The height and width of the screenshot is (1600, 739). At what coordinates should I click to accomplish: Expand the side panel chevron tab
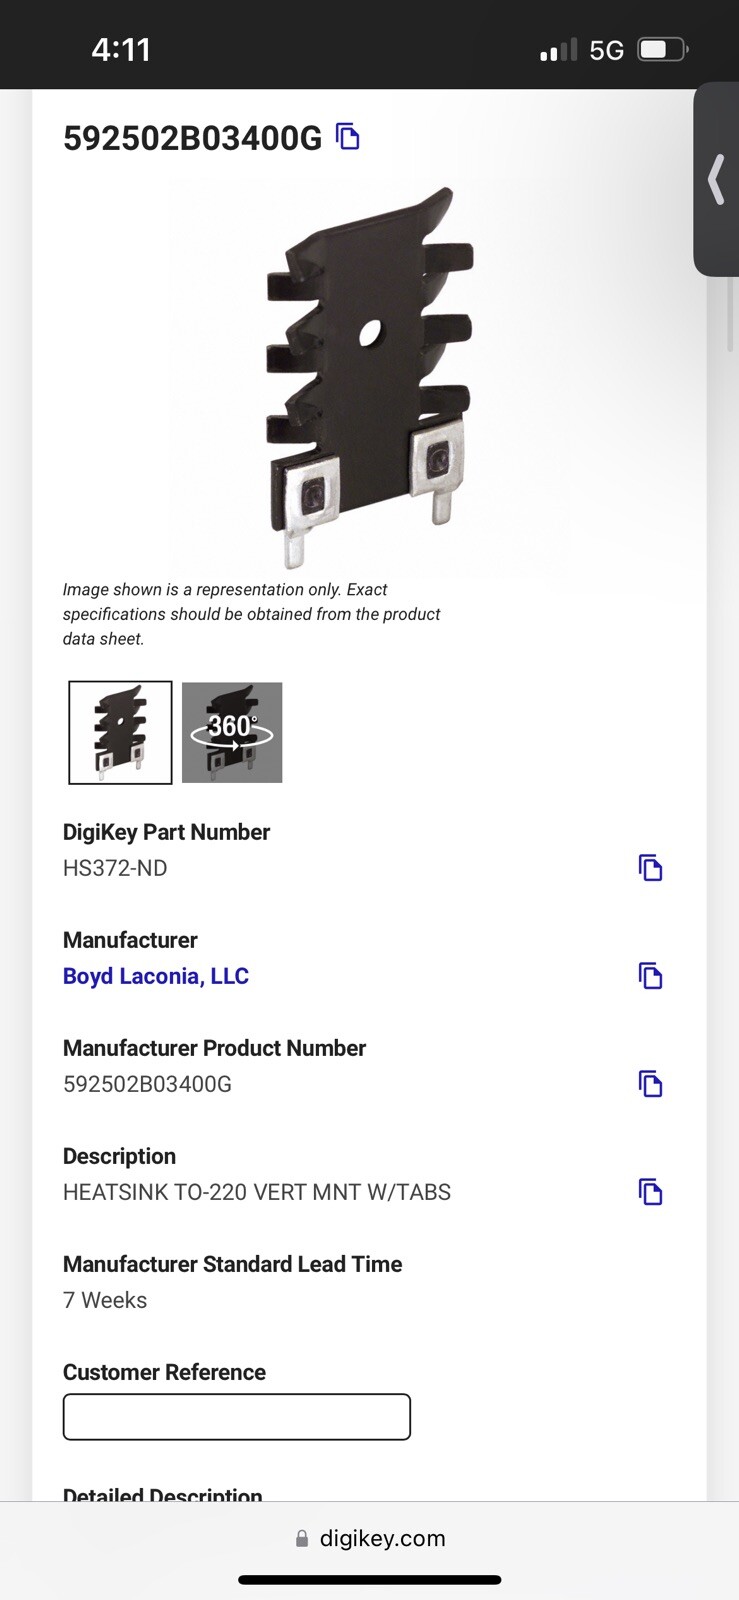tap(716, 180)
